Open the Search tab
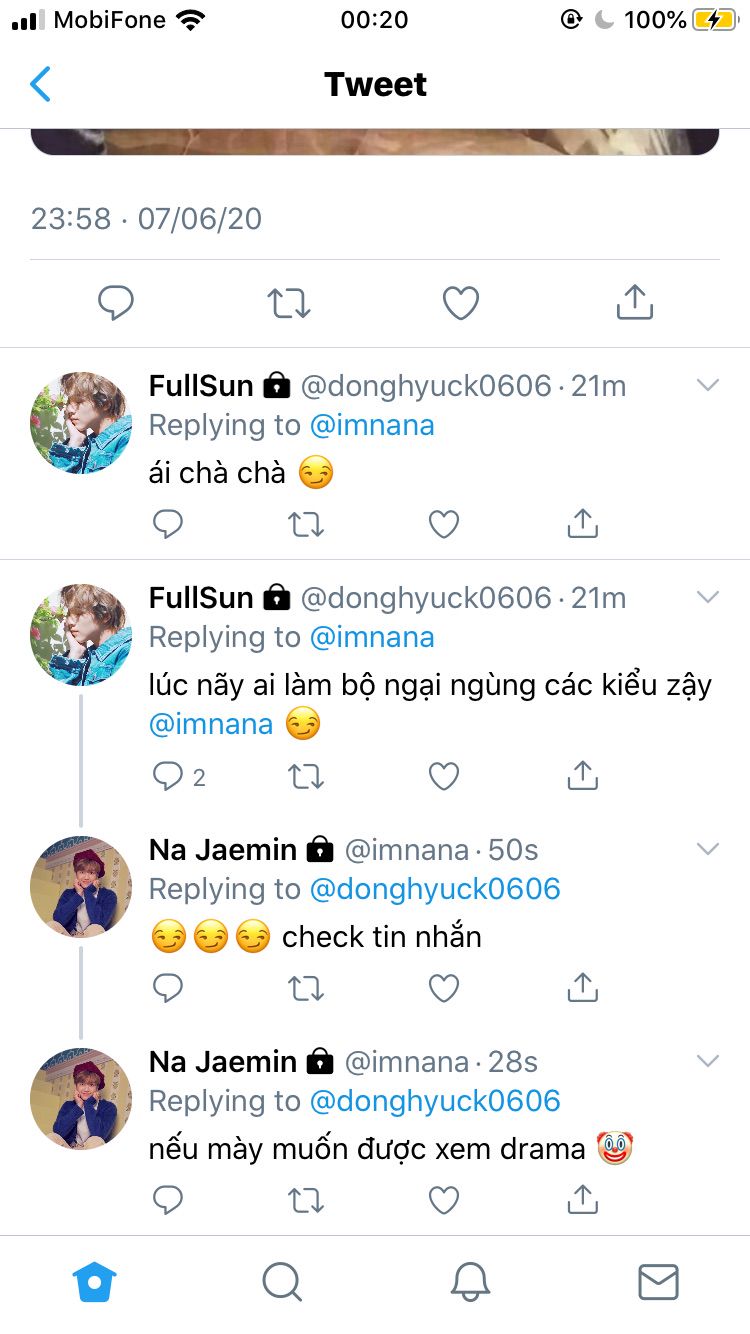 [x=282, y=1281]
